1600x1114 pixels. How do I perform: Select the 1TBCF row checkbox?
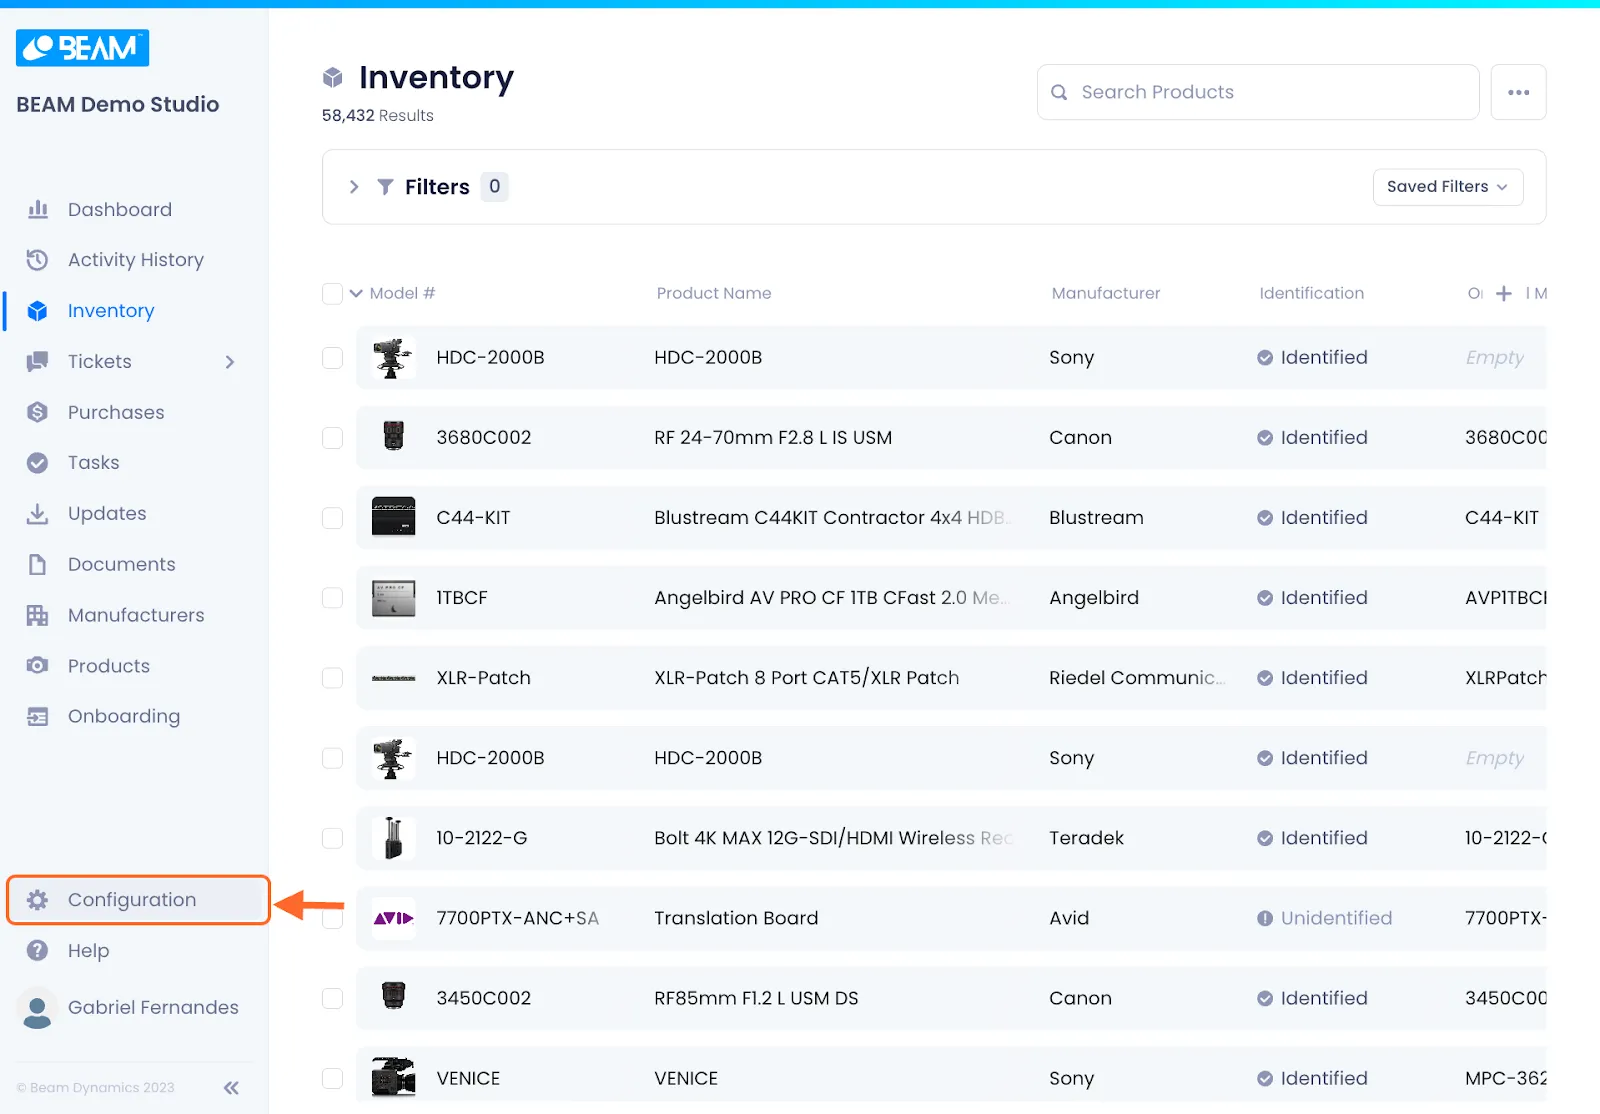point(332,597)
